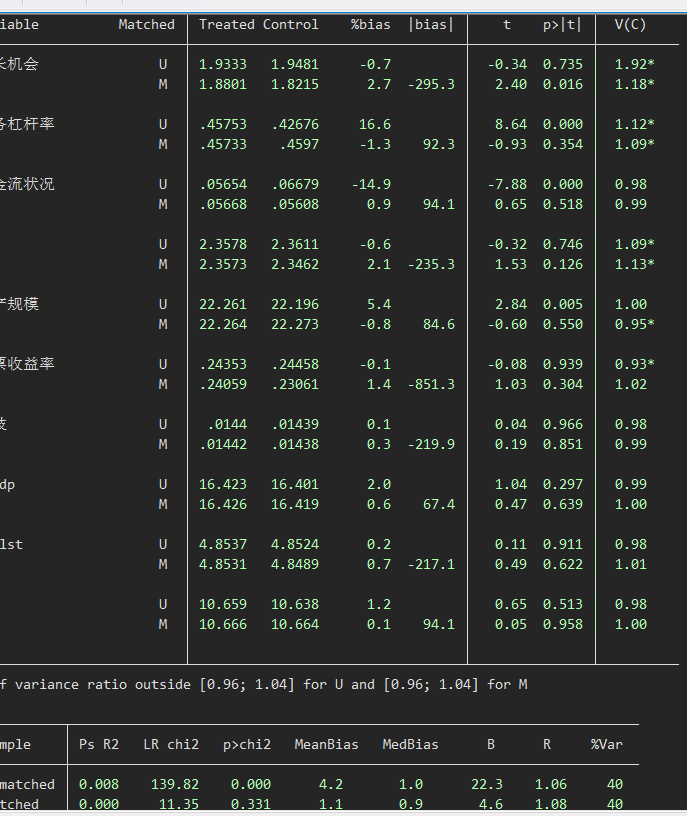Select t statistic 8.64

point(511,124)
